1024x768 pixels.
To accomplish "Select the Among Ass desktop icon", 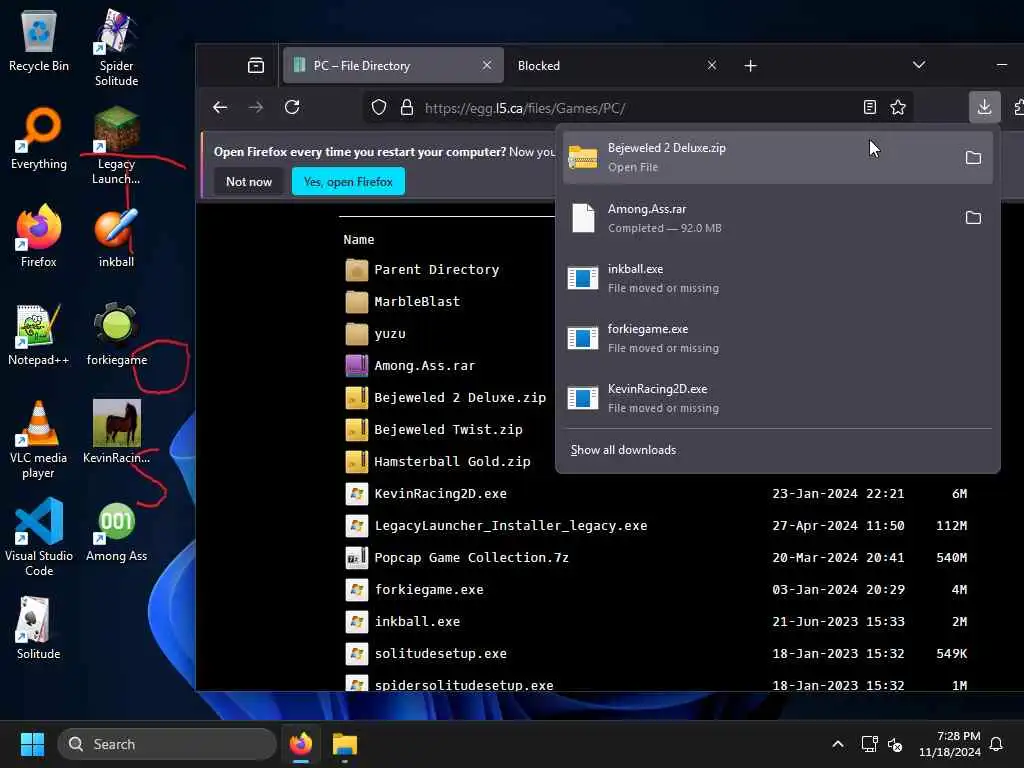I will pyautogui.click(x=116, y=530).
